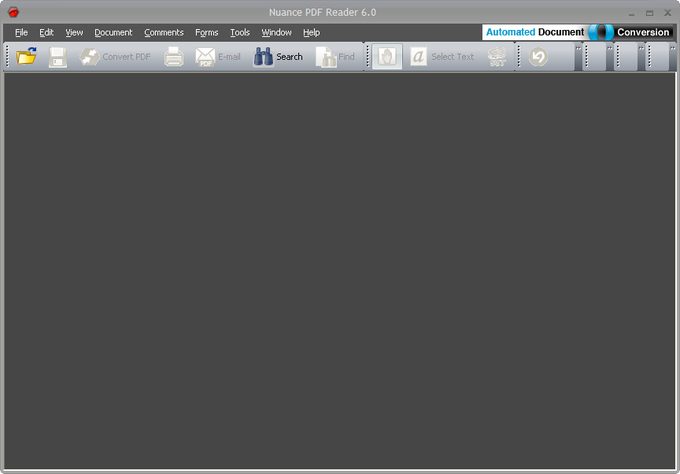This screenshot has height=474, width=680.
Task: Choose the Select Text tool icon
Action: (x=418, y=56)
